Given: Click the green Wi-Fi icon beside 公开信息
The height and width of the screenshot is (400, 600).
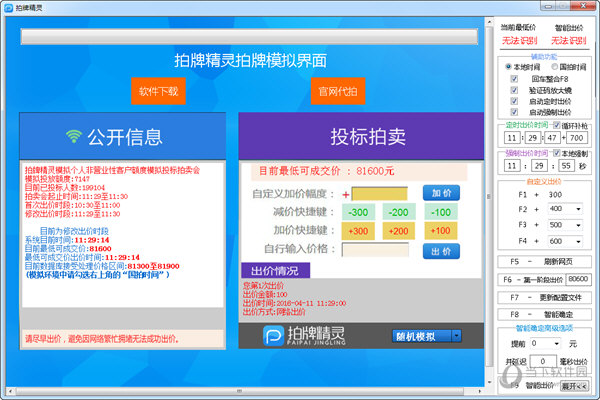Looking at the screenshot, I should (x=74, y=136).
